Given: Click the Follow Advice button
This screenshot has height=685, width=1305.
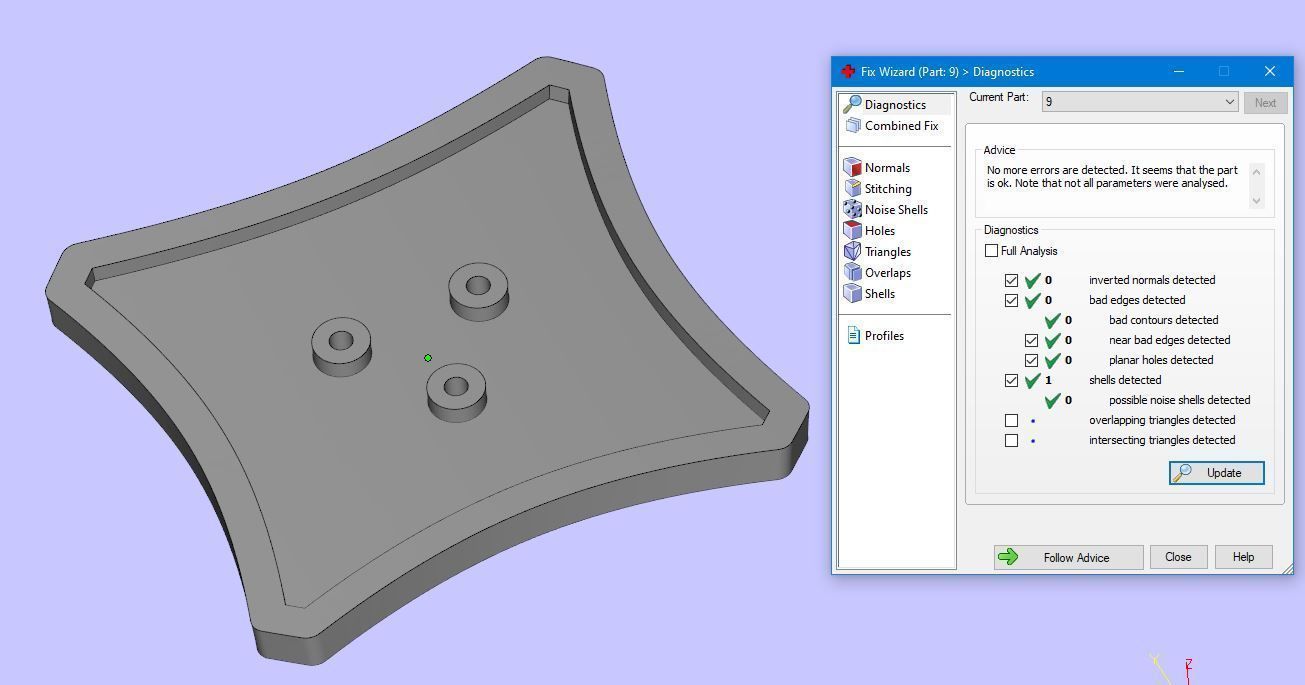Looking at the screenshot, I should tap(1068, 557).
